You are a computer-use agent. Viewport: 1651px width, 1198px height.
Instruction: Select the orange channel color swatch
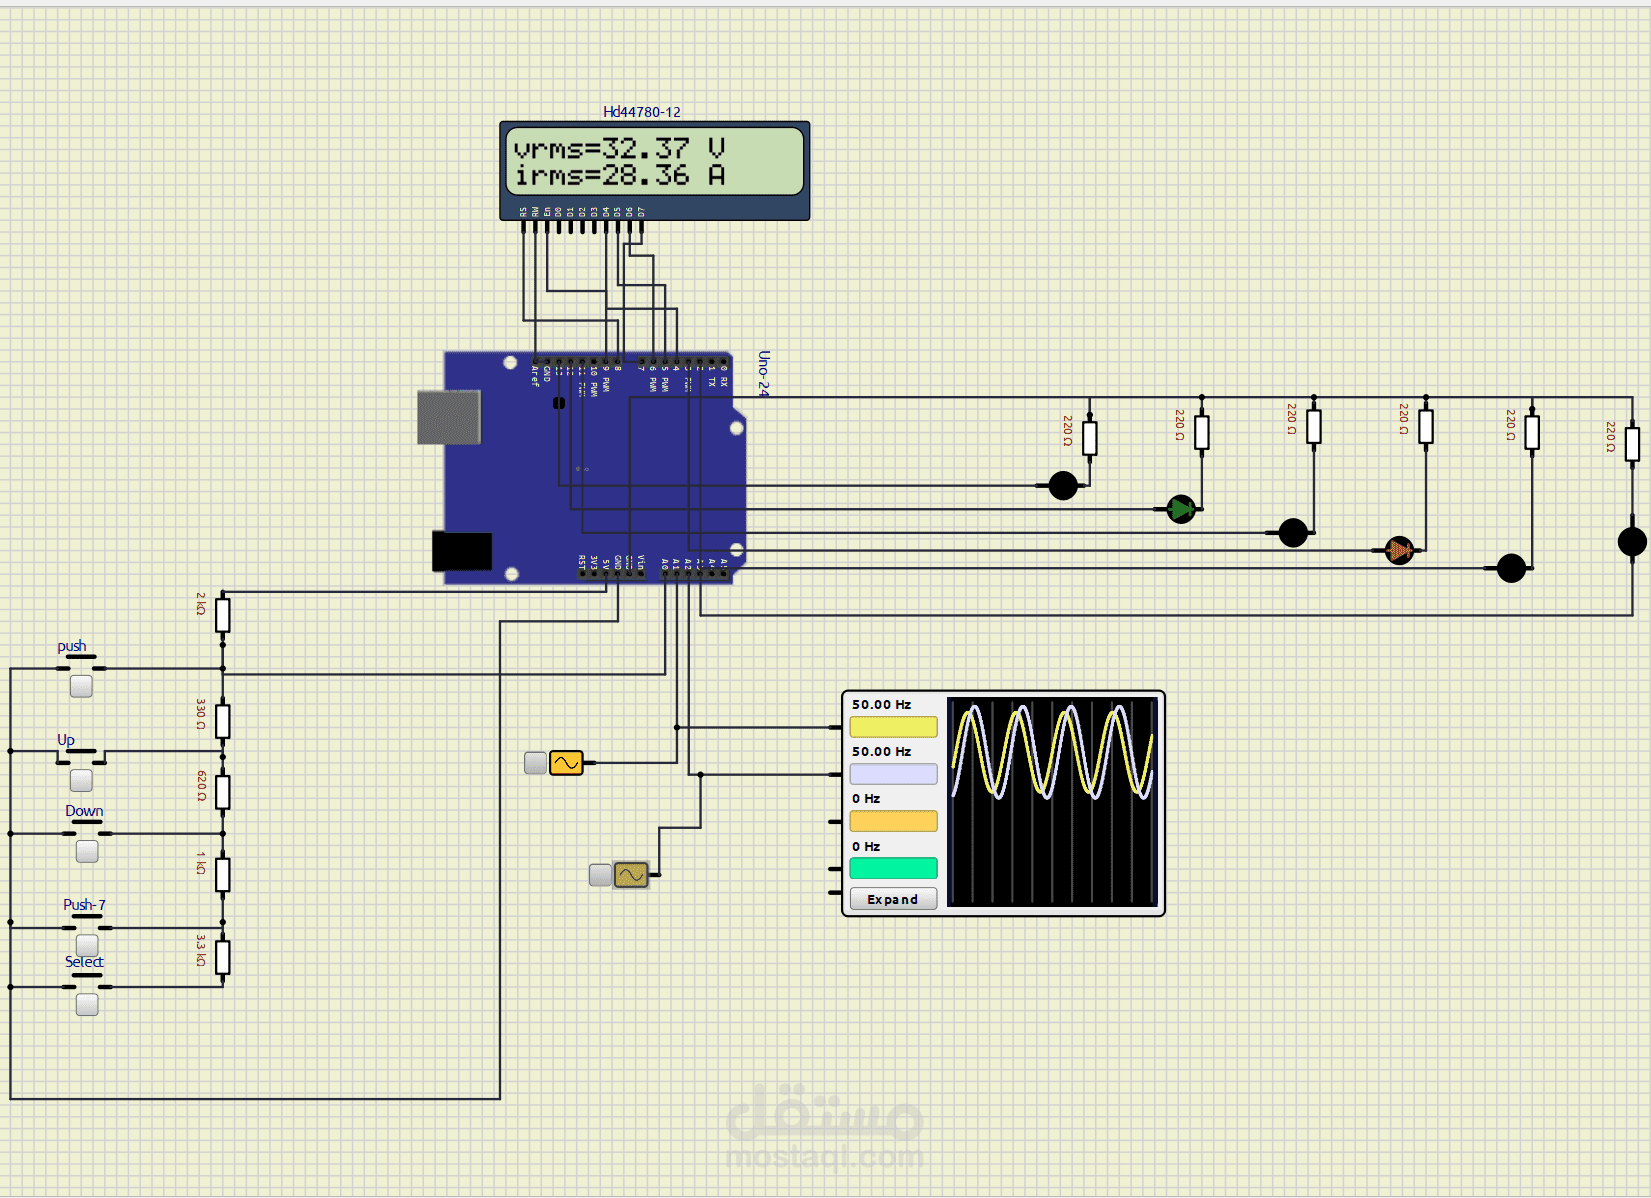pyautogui.click(x=893, y=821)
